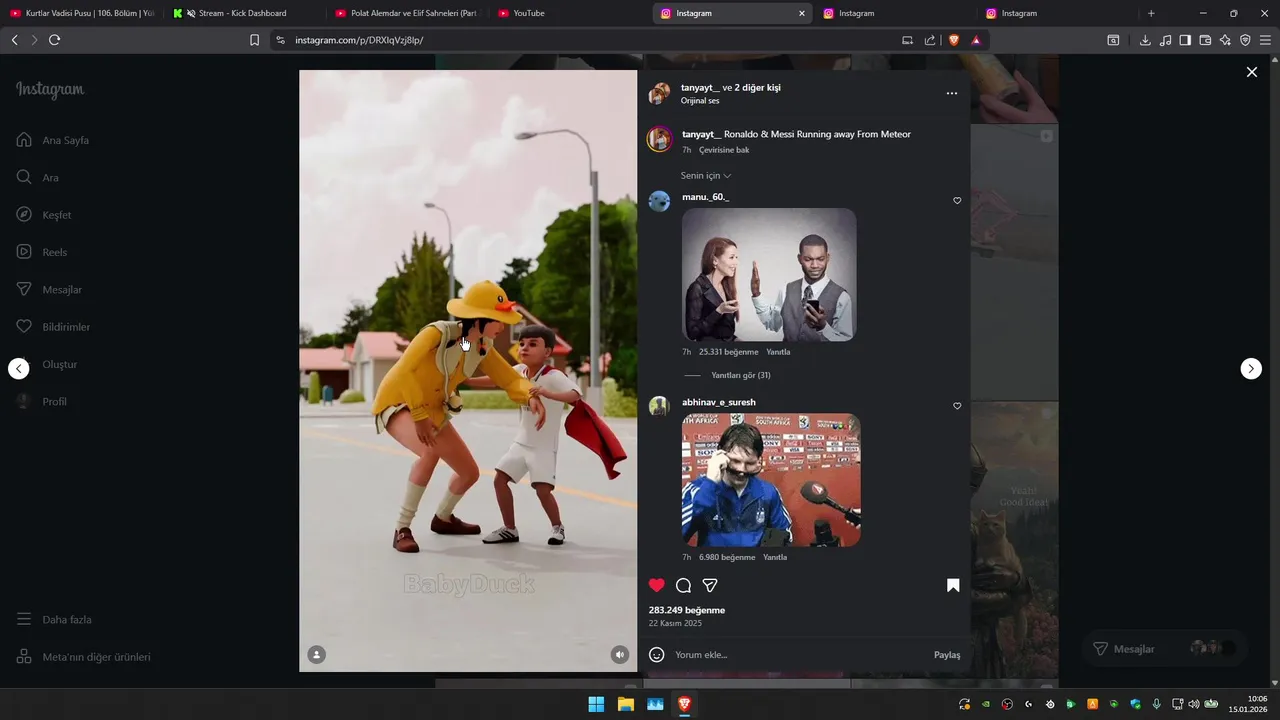1280x720 pixels.
Task: Go to next post arrow
Action: tap(1251, 368)
